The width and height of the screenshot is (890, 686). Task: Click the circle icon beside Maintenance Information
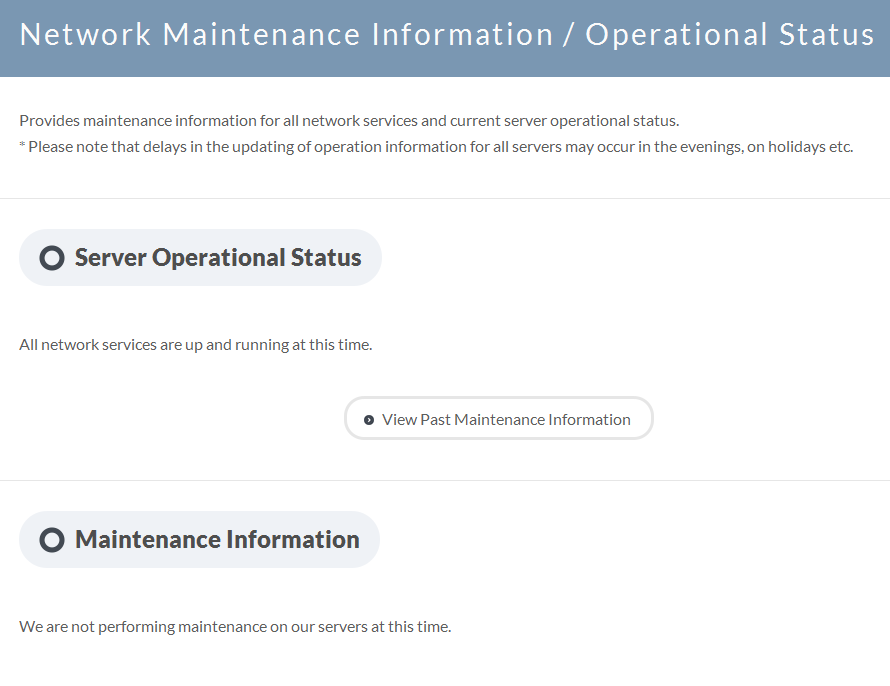pyautogui.click(x=52, y=540)
